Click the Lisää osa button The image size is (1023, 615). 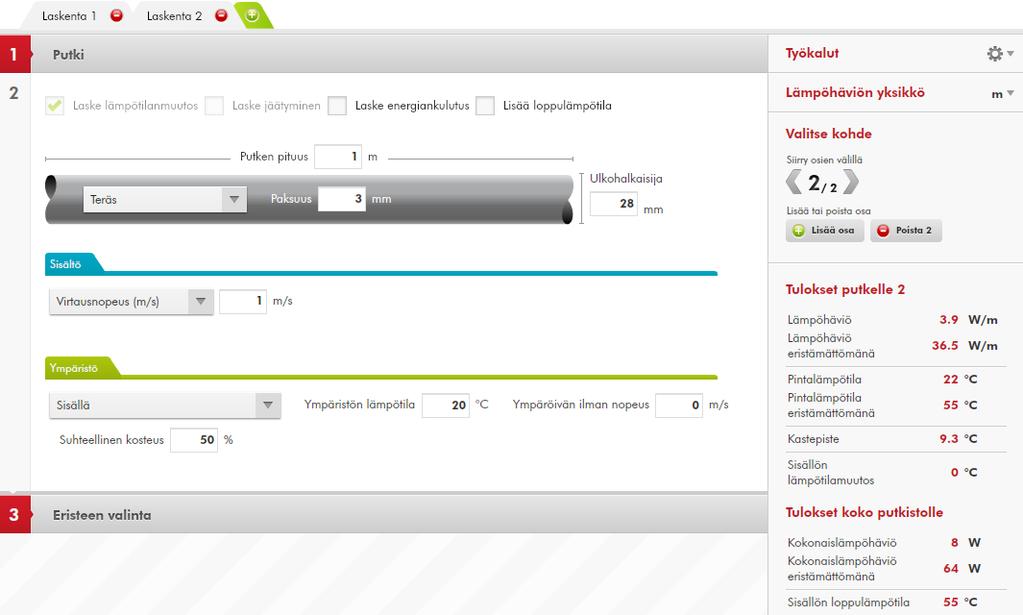tap(825, 230)
